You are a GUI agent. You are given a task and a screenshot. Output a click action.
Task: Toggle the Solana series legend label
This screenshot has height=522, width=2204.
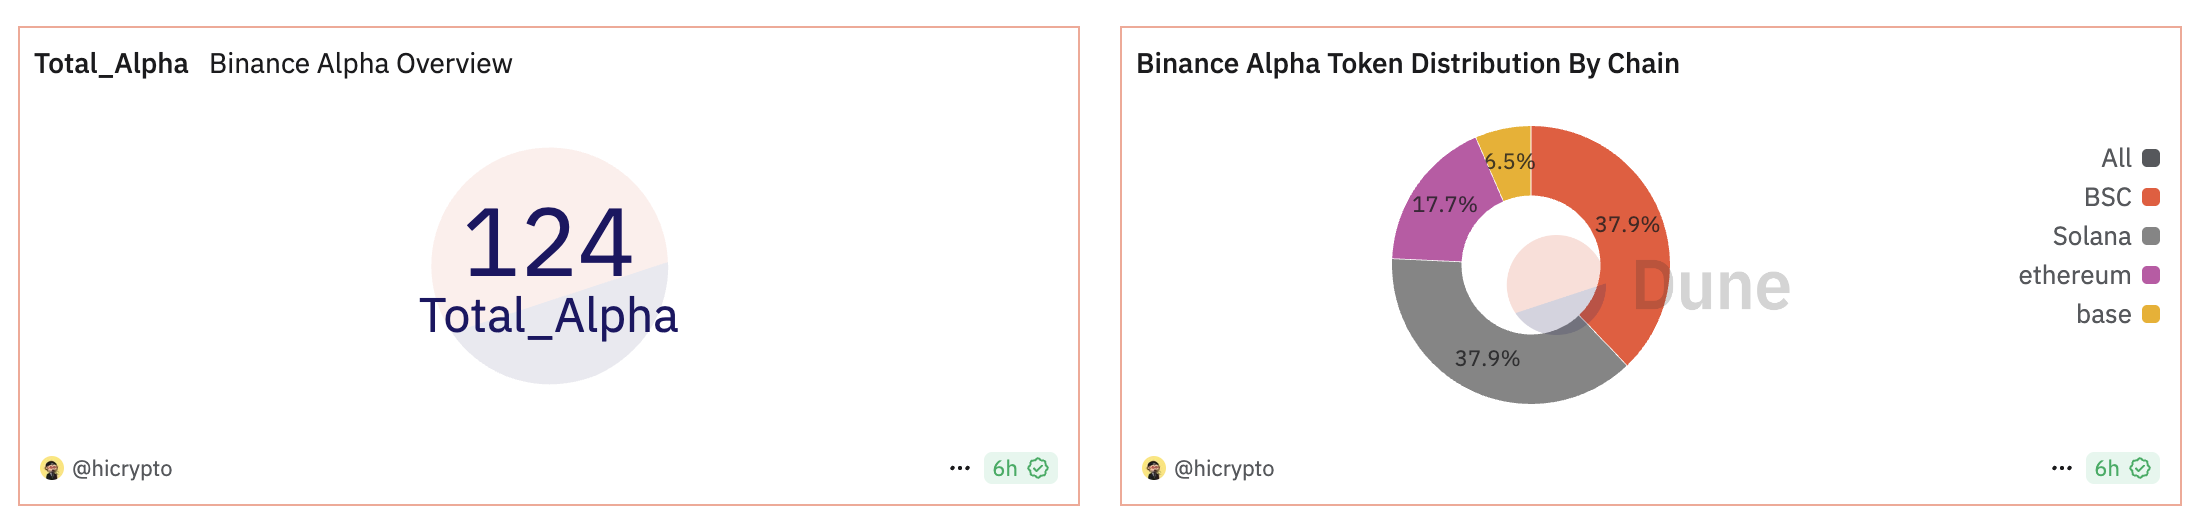pyautogui.click(x=2091, y=236)
